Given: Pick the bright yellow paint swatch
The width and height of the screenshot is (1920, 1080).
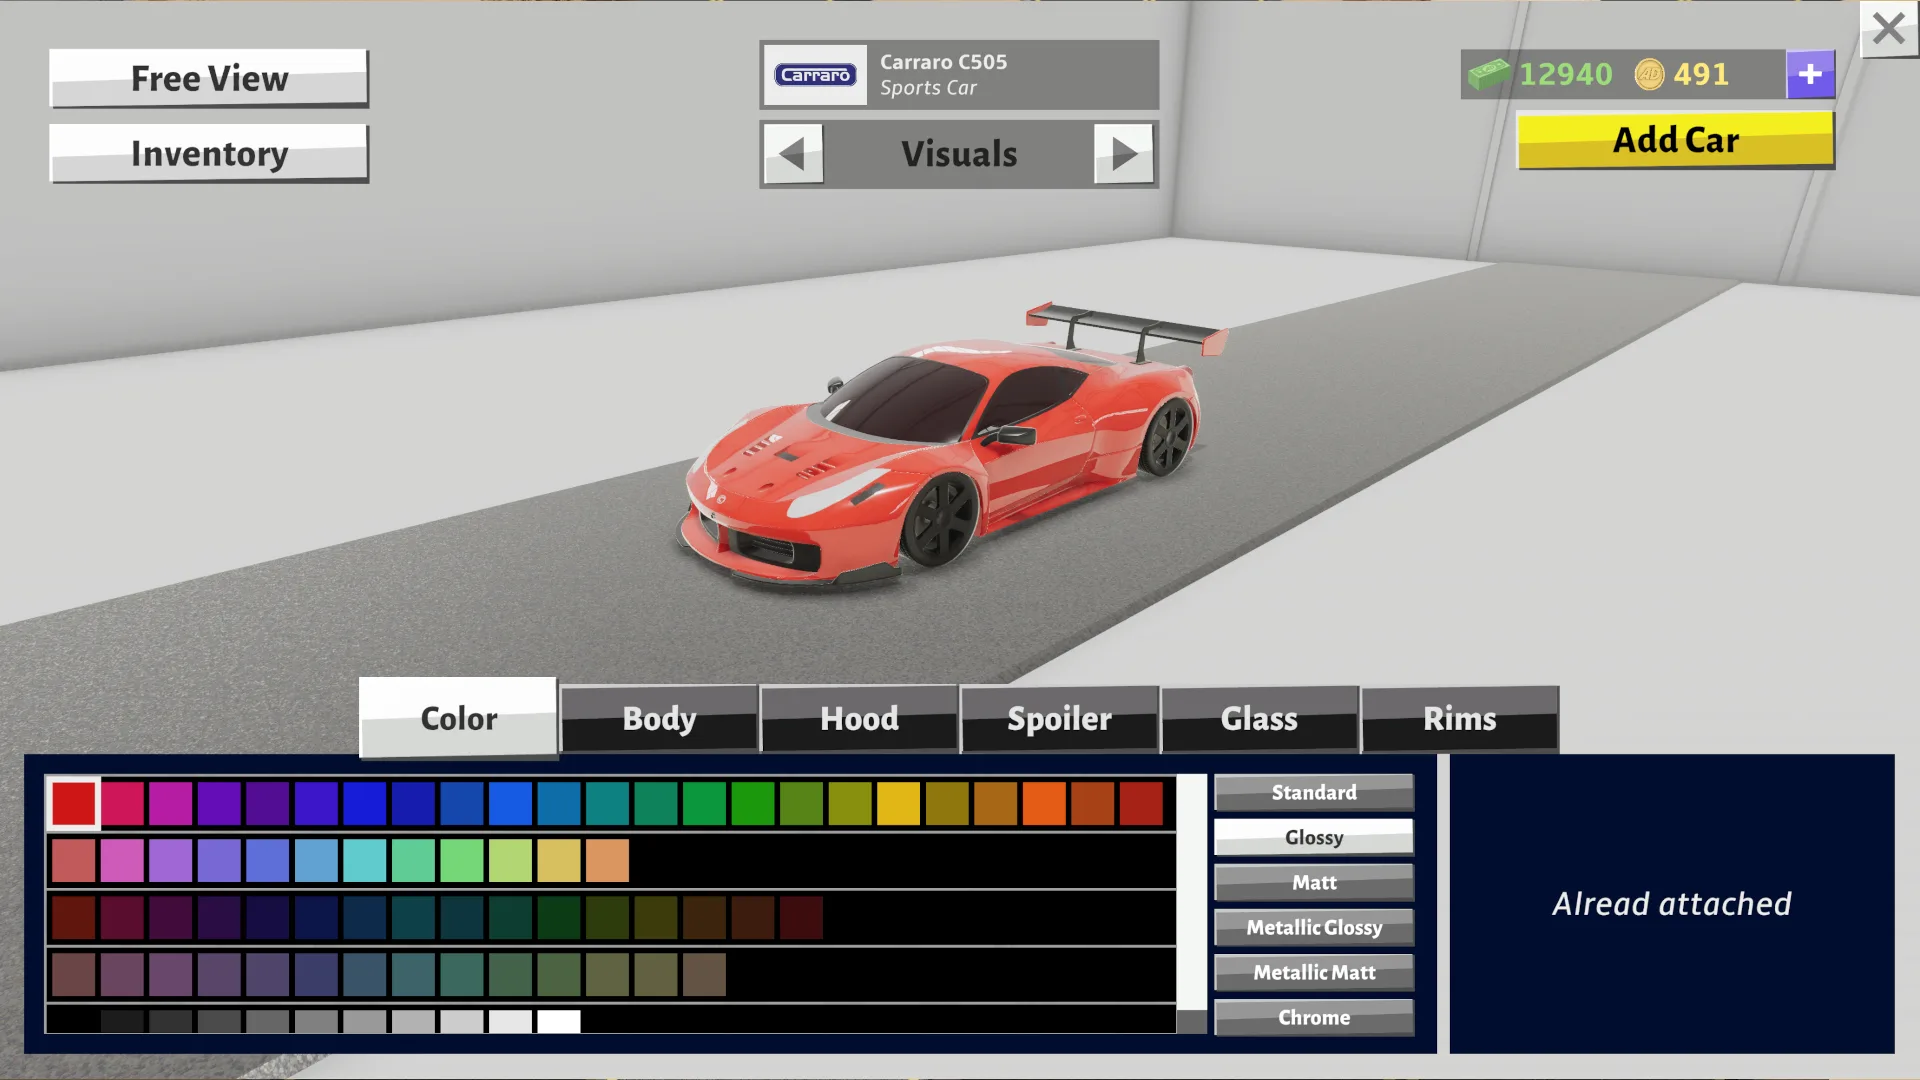Looking at the screenshot, I should tap(897, 802).
